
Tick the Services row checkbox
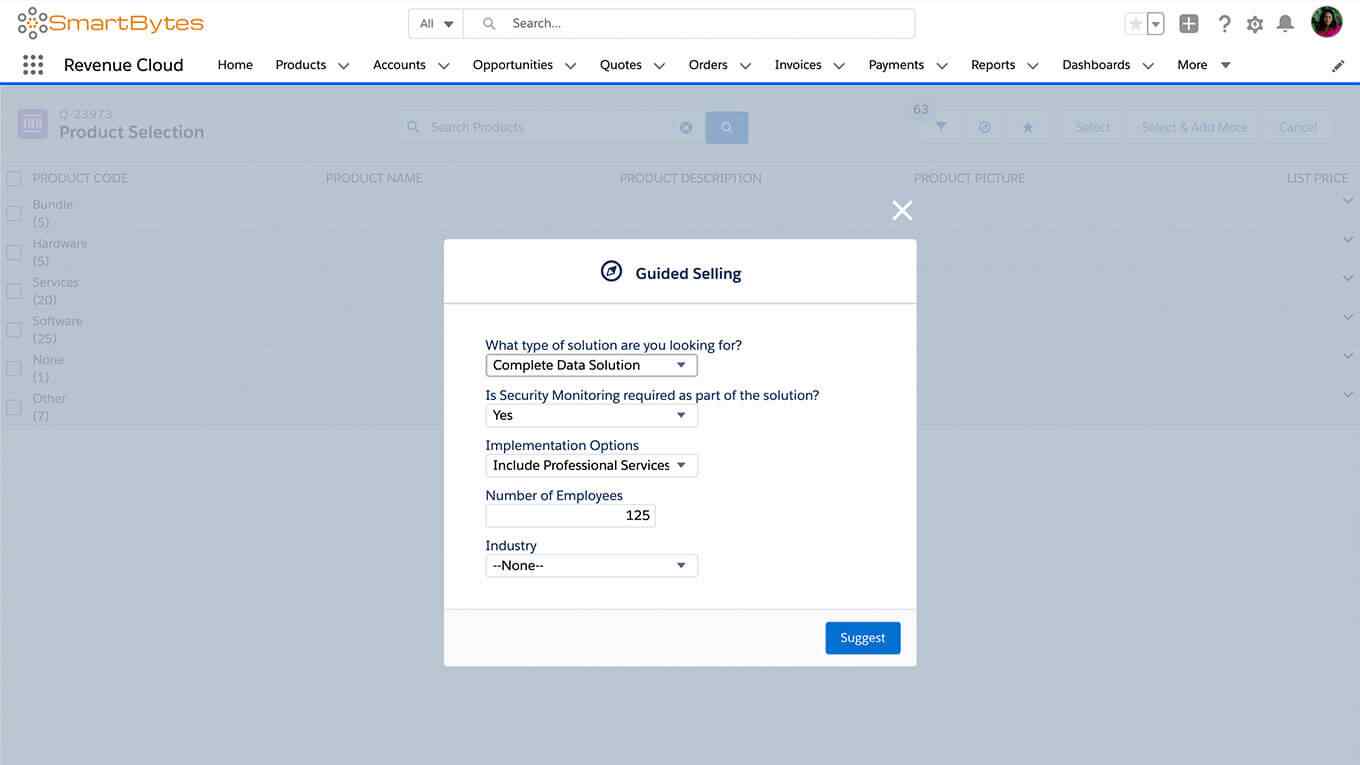pyautogui.click(x=14, y=291)
